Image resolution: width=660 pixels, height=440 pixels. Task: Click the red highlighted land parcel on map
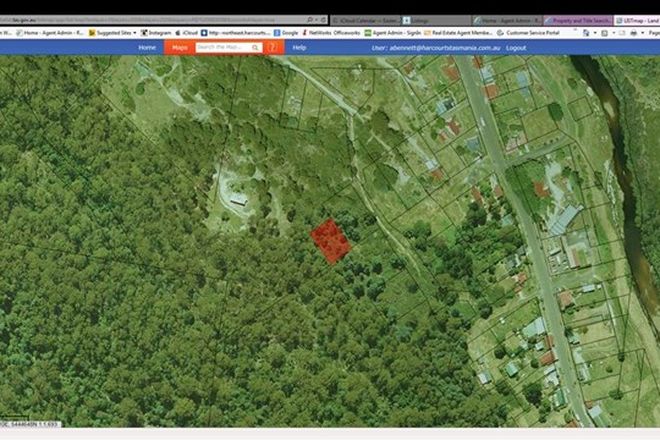pos(330,242)
